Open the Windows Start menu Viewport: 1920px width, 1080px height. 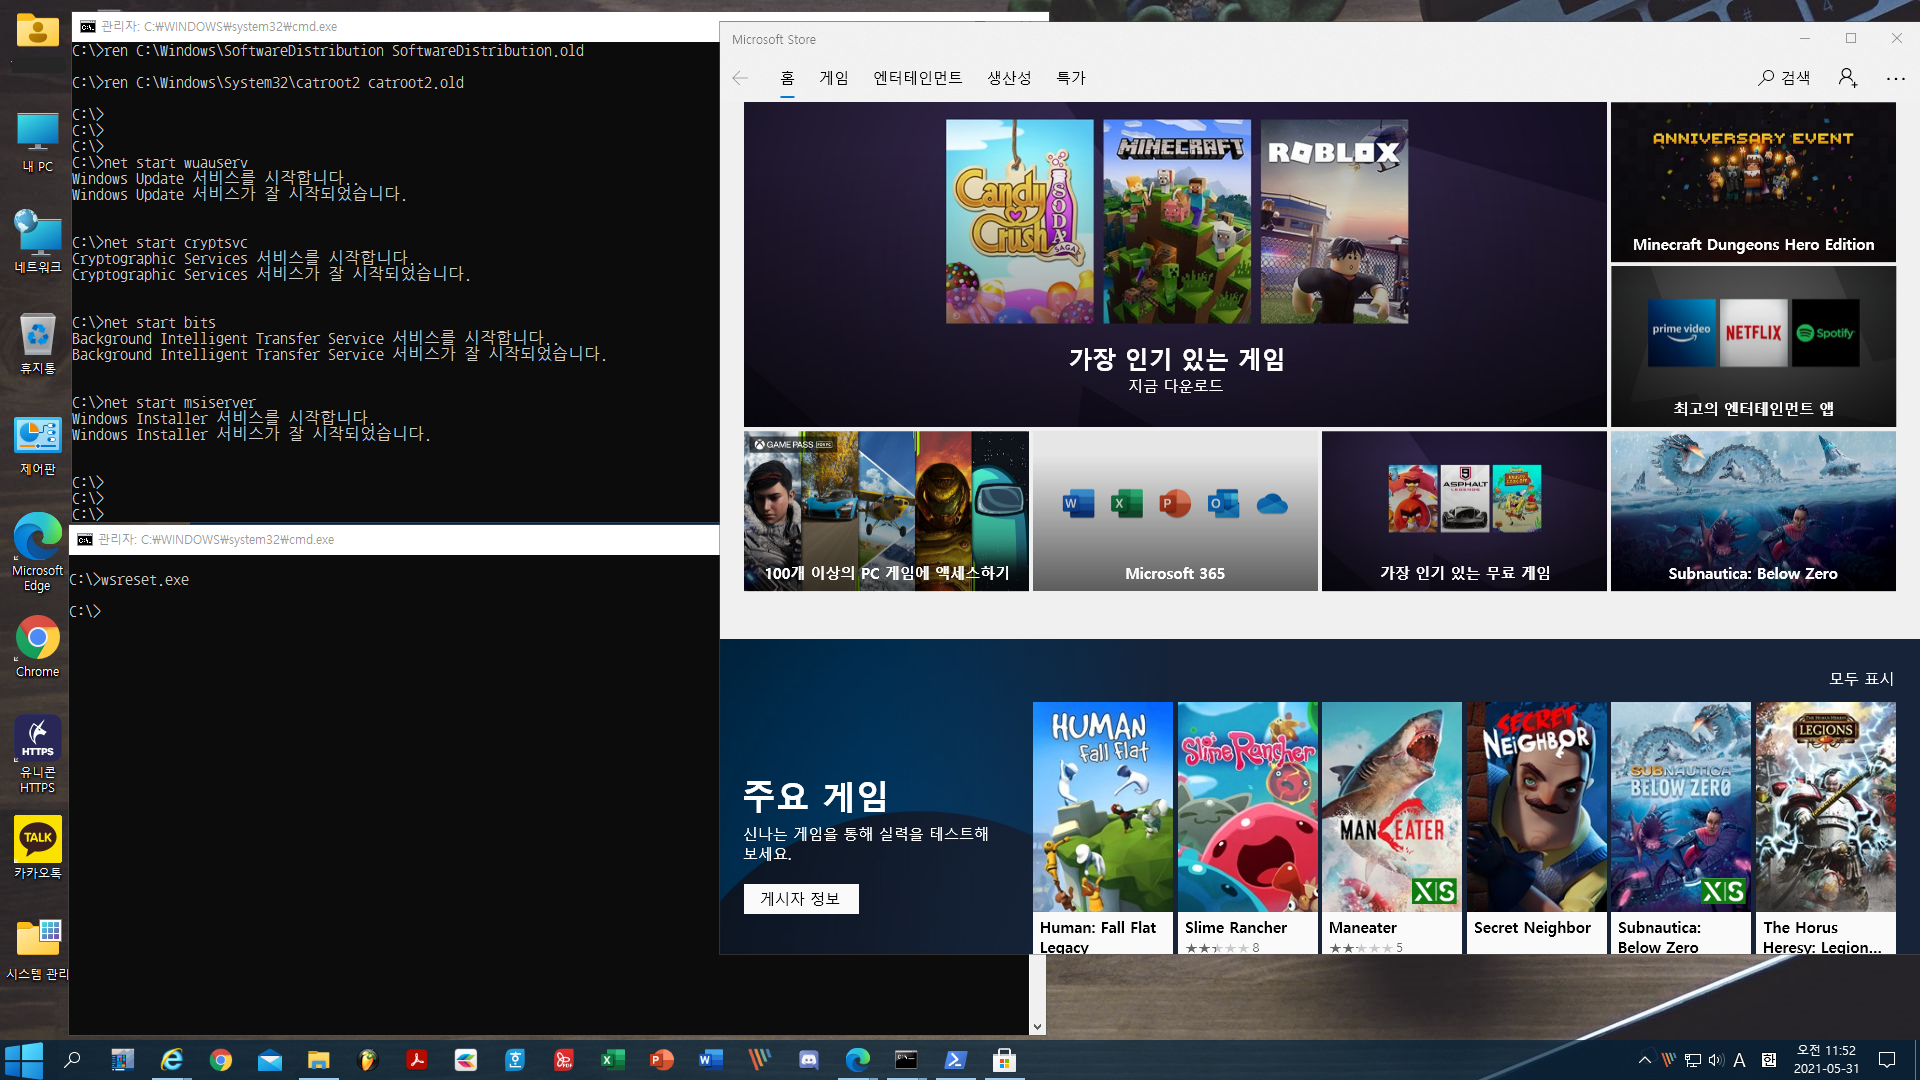click(24, 1060)
